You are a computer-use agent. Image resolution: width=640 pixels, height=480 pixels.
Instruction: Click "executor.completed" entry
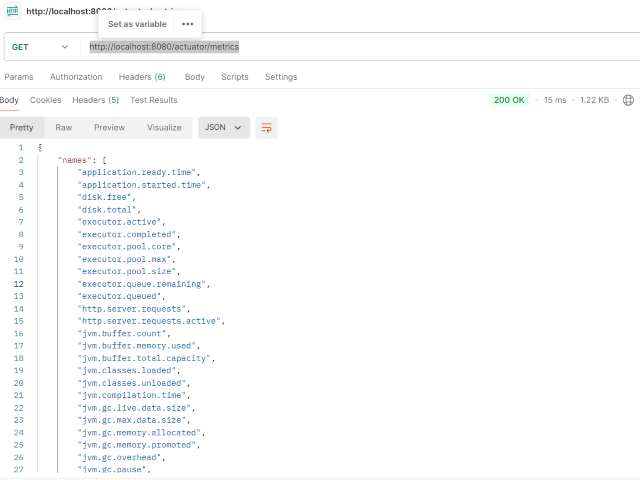click(x=127, y=234)
